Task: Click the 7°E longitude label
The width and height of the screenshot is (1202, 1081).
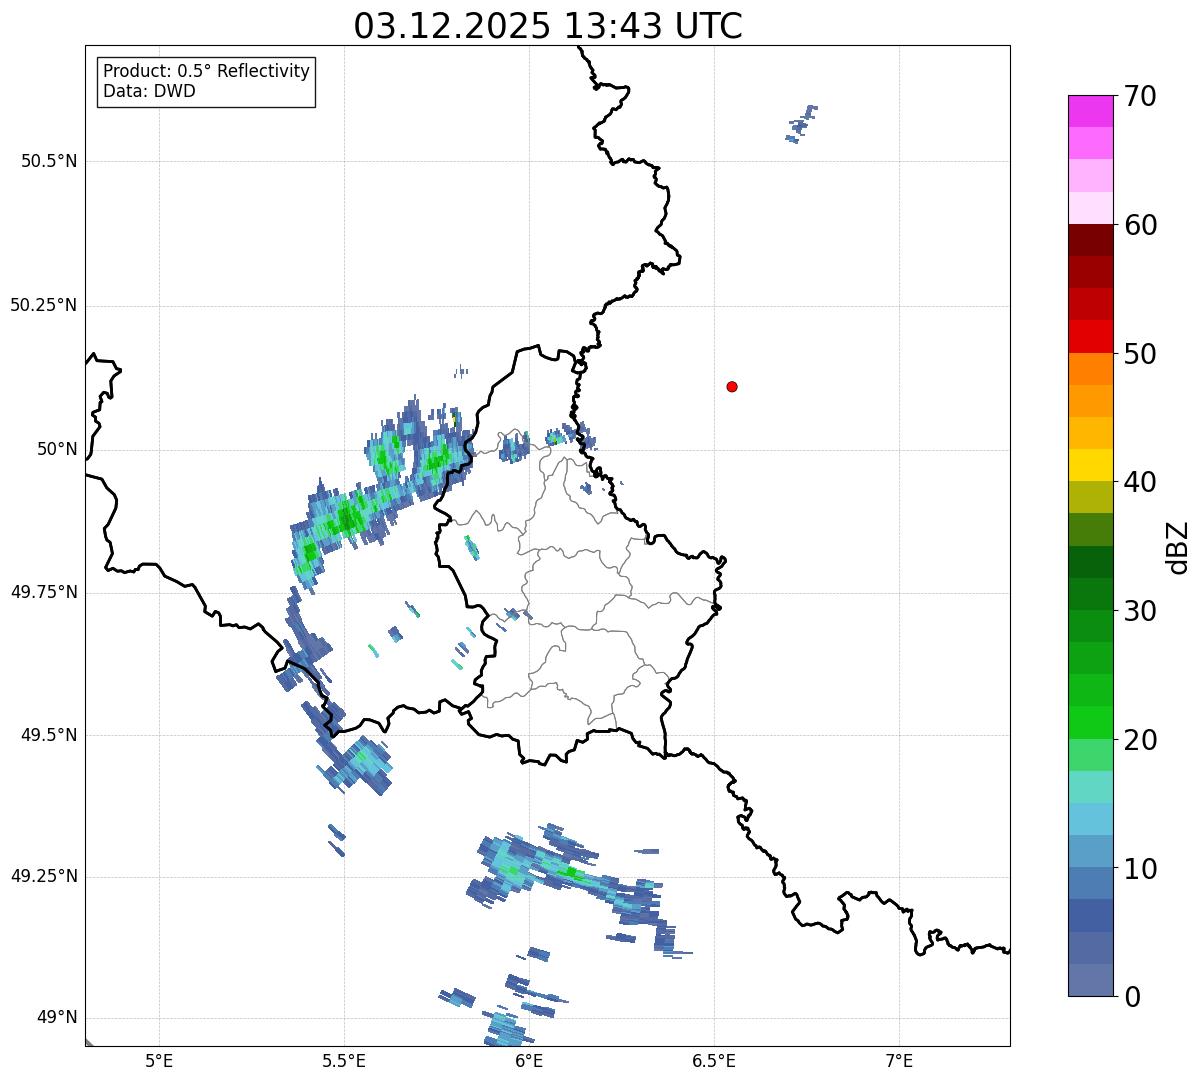Action: pos(899,1061)
